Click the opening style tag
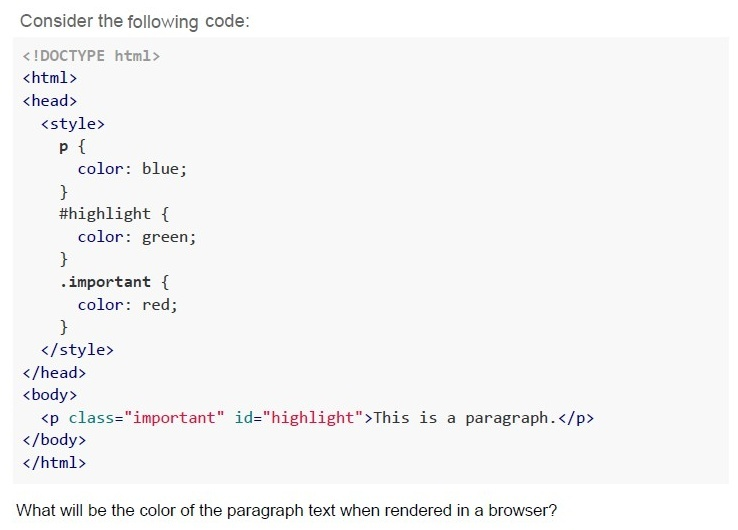The width and height of the screenshot is (738, 530). tap(73, 124)
